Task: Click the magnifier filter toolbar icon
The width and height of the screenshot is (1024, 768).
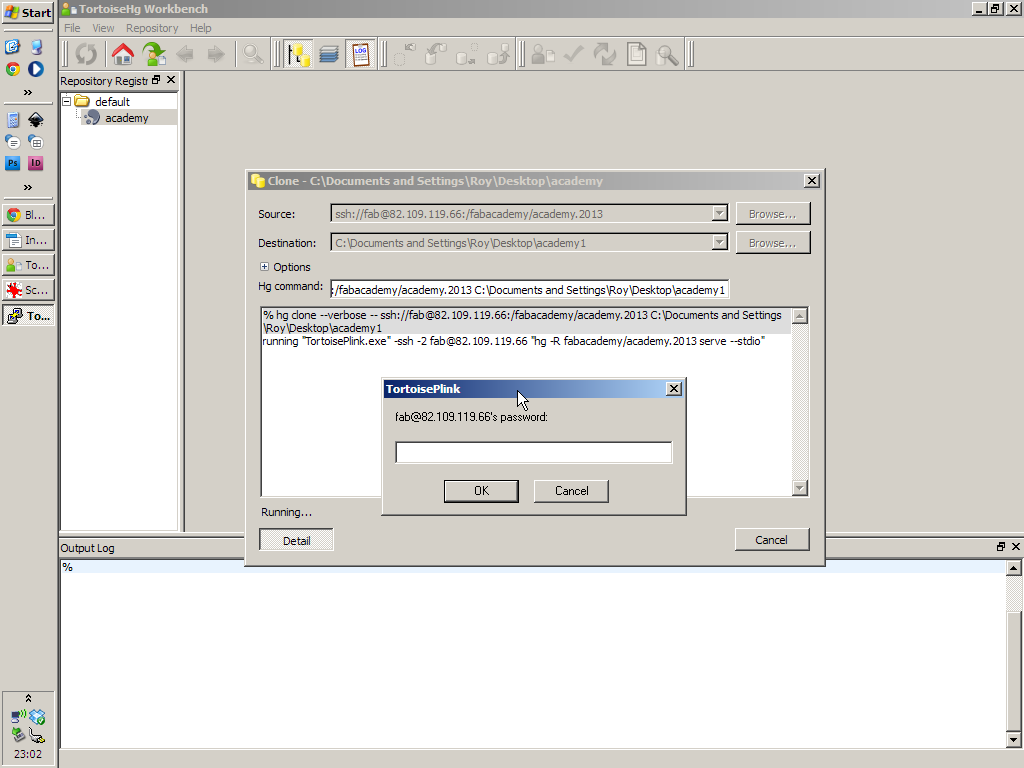Action: (253, 54)
